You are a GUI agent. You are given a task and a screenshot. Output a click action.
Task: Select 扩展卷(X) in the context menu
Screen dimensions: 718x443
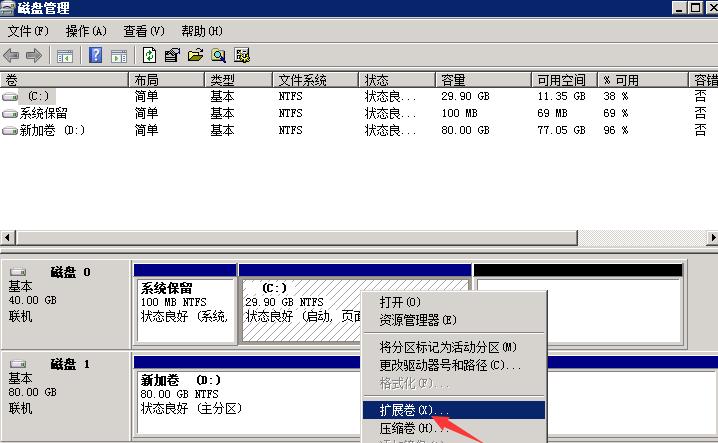coord(454,410)
